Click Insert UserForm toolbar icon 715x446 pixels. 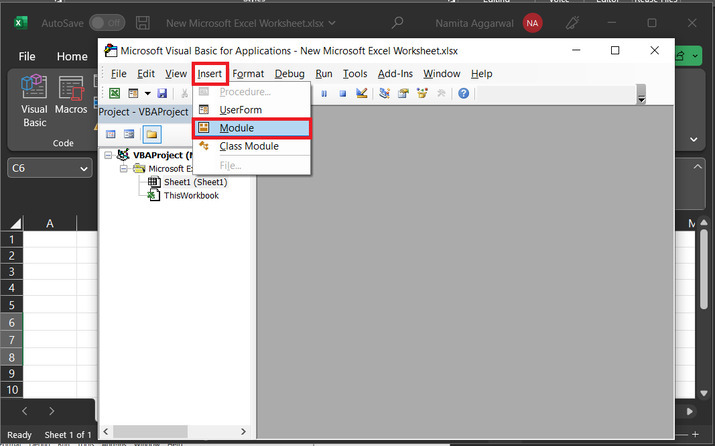point(133,93)
